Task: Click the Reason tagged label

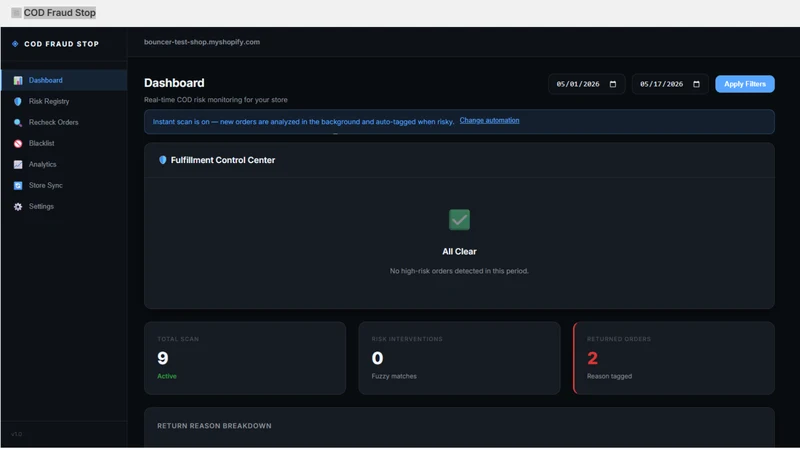Action: [609, 377]
